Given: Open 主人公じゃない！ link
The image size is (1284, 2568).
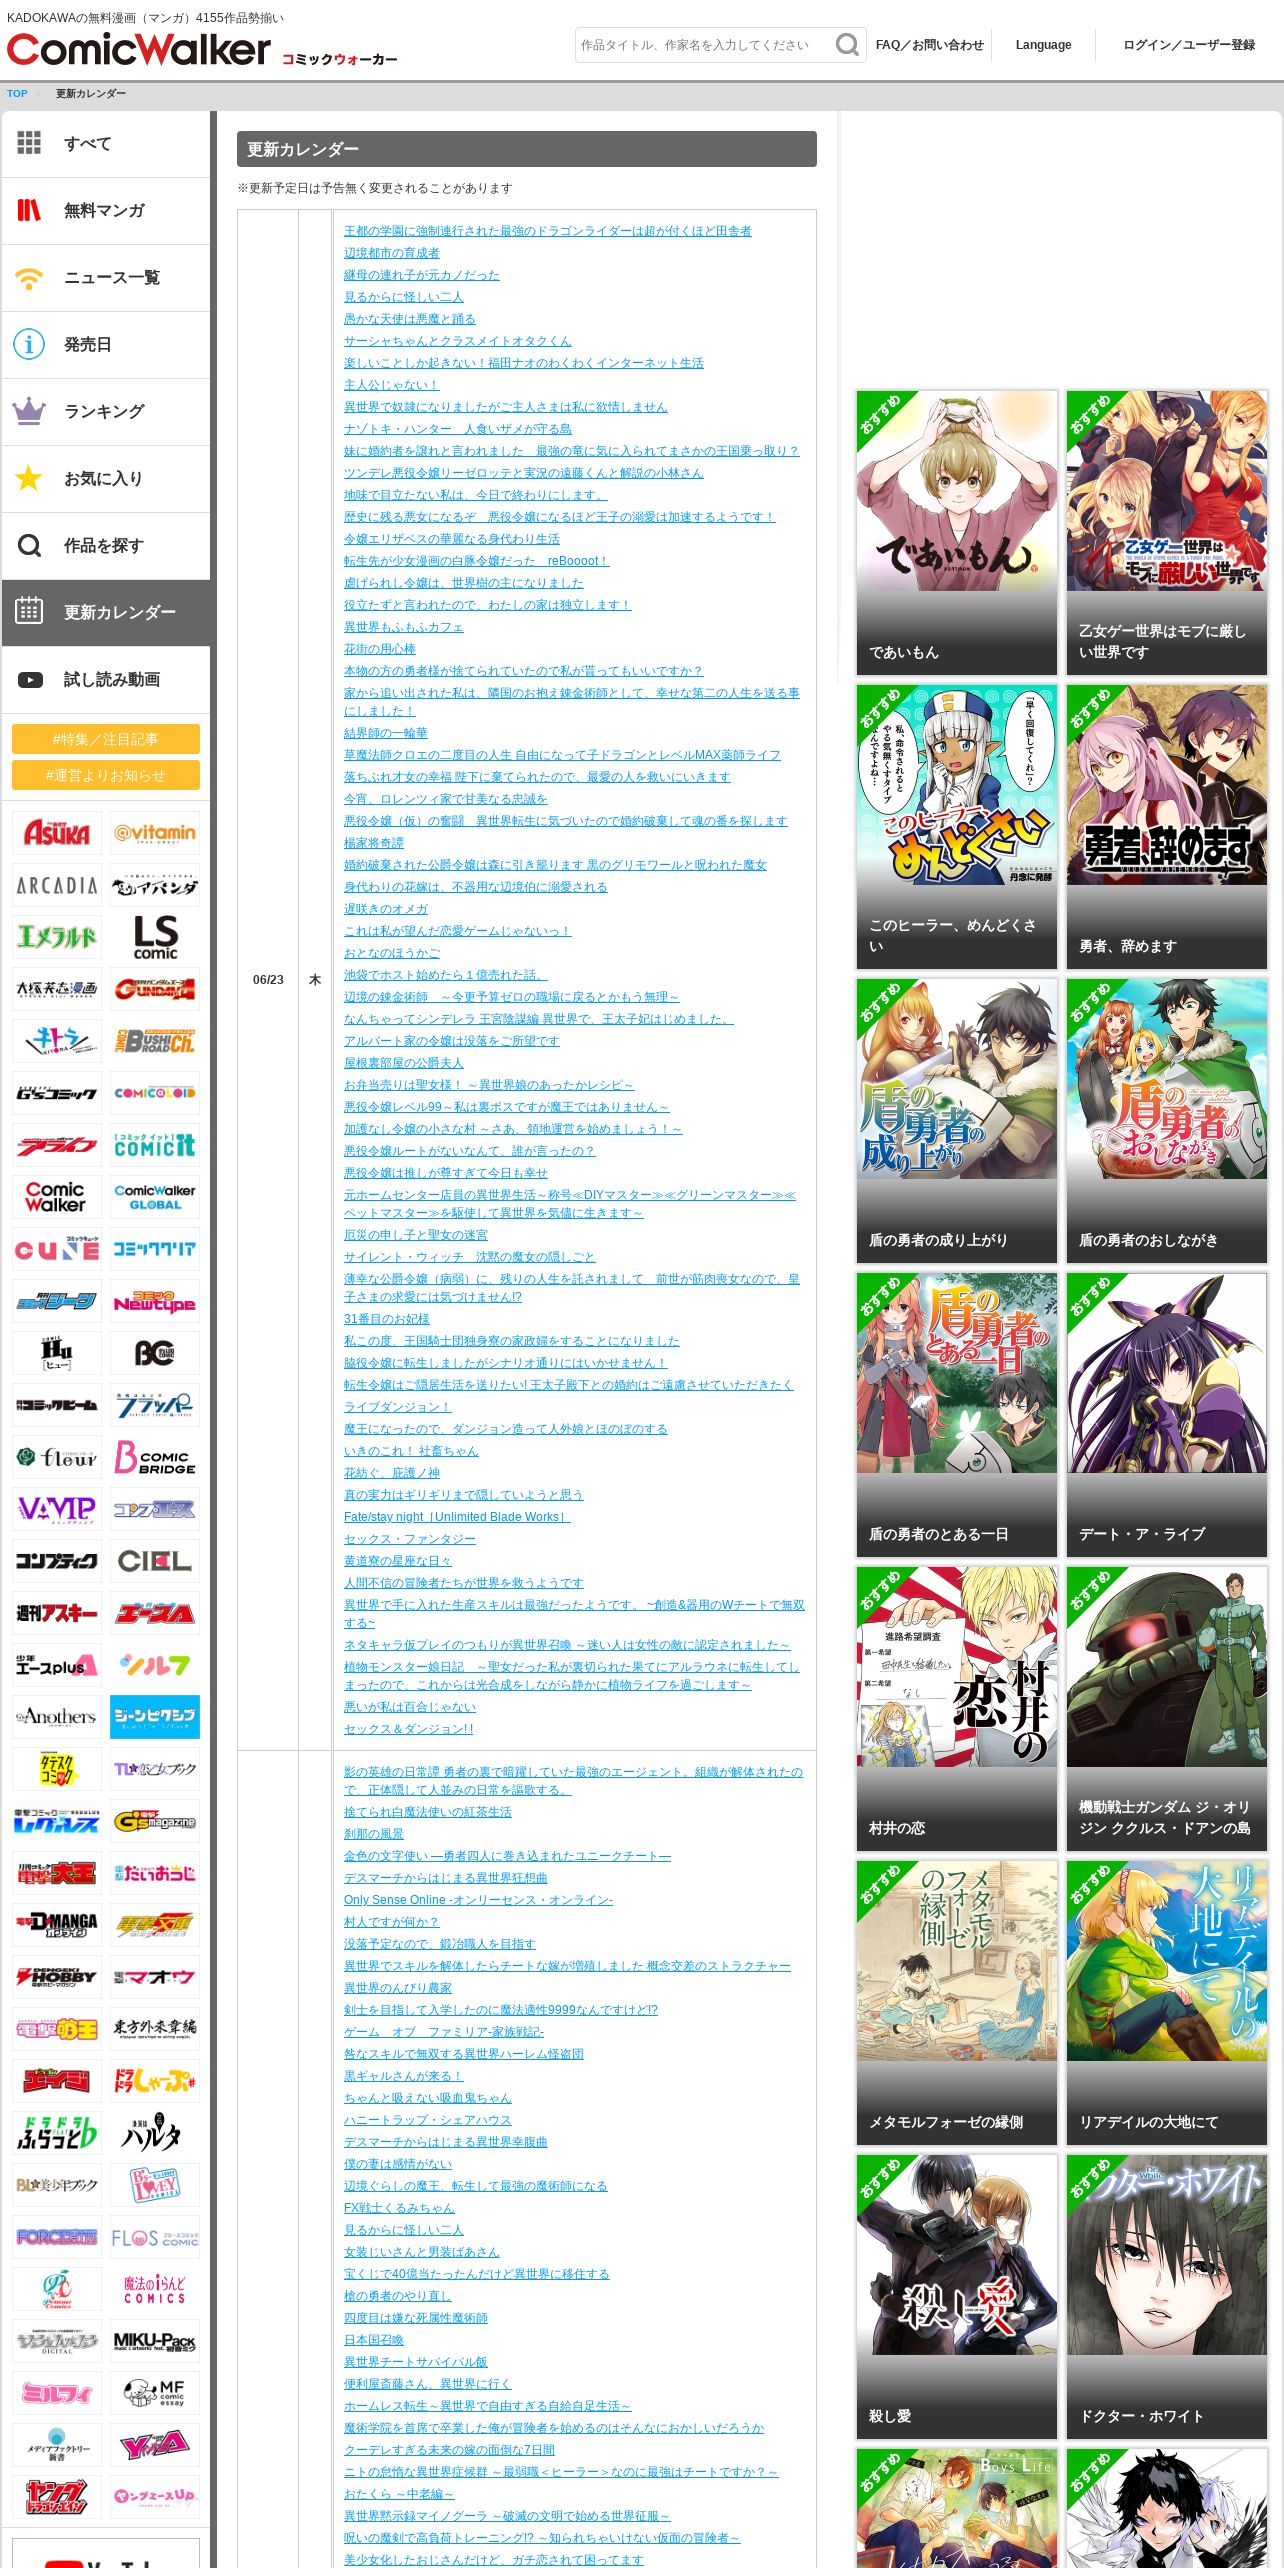Looking at the screenshot, I should (392, 385).
